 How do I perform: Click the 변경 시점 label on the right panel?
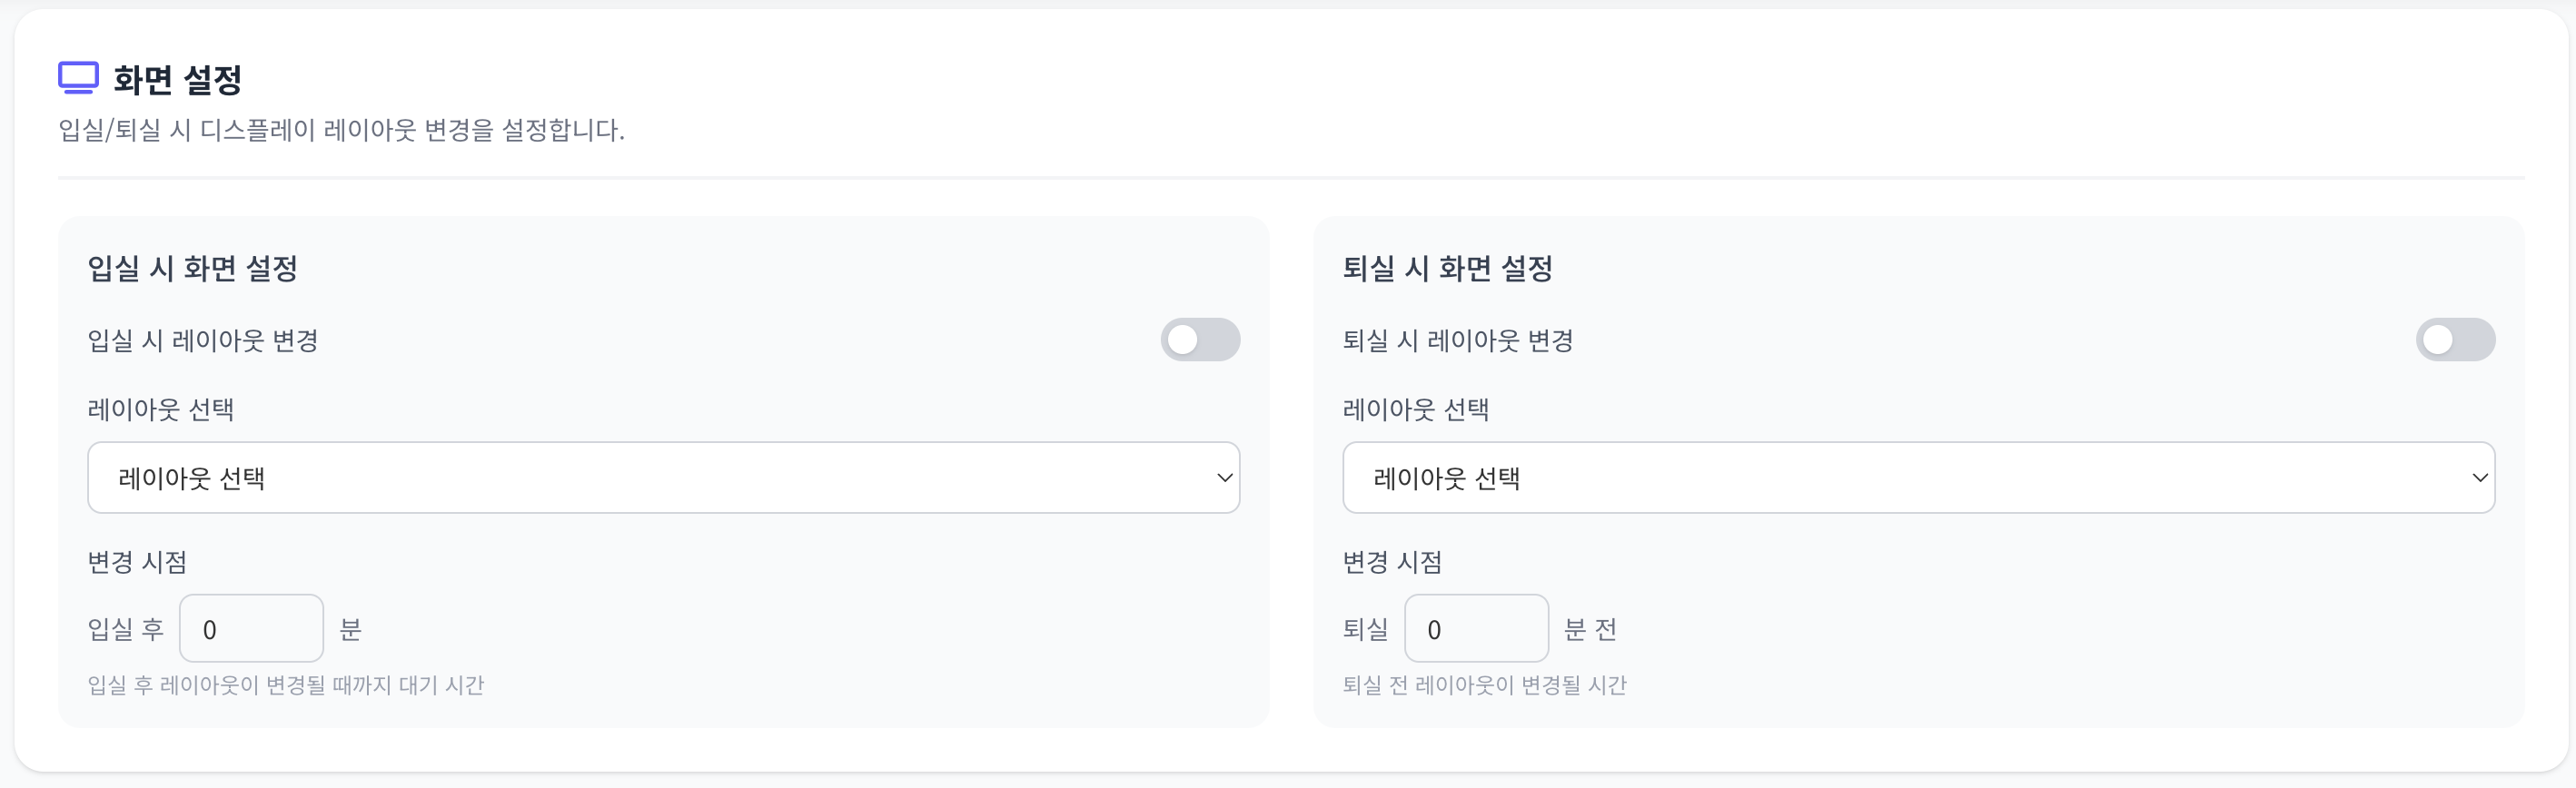(x=1392, y=561)
